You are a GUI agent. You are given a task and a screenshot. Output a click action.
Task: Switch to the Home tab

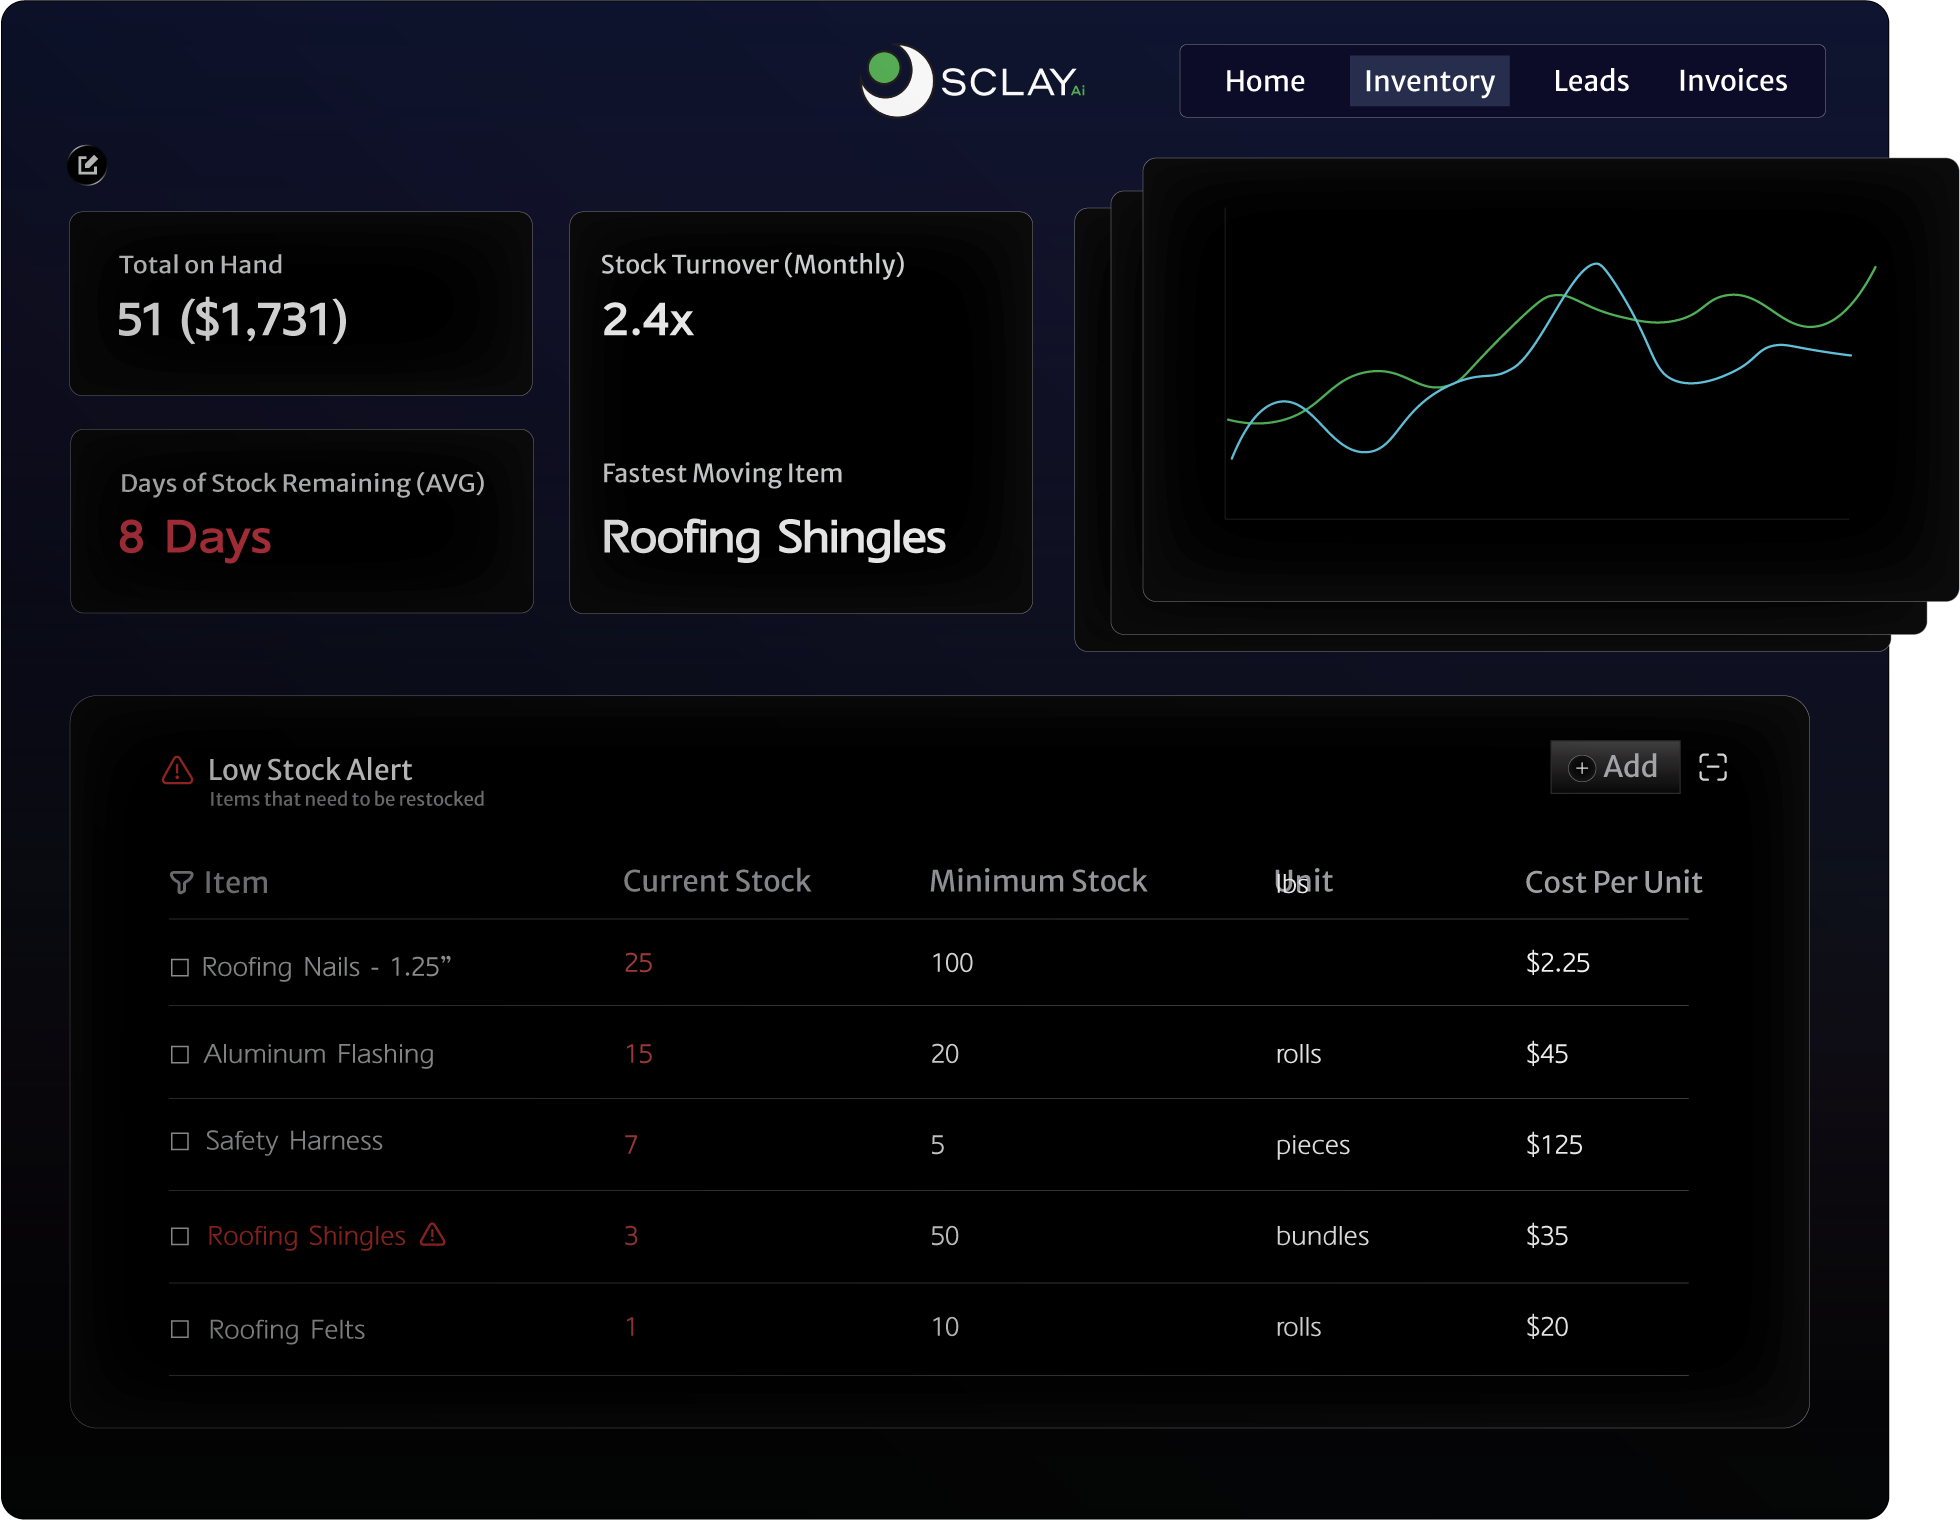pyautogui.click(x=1264, y=80)
